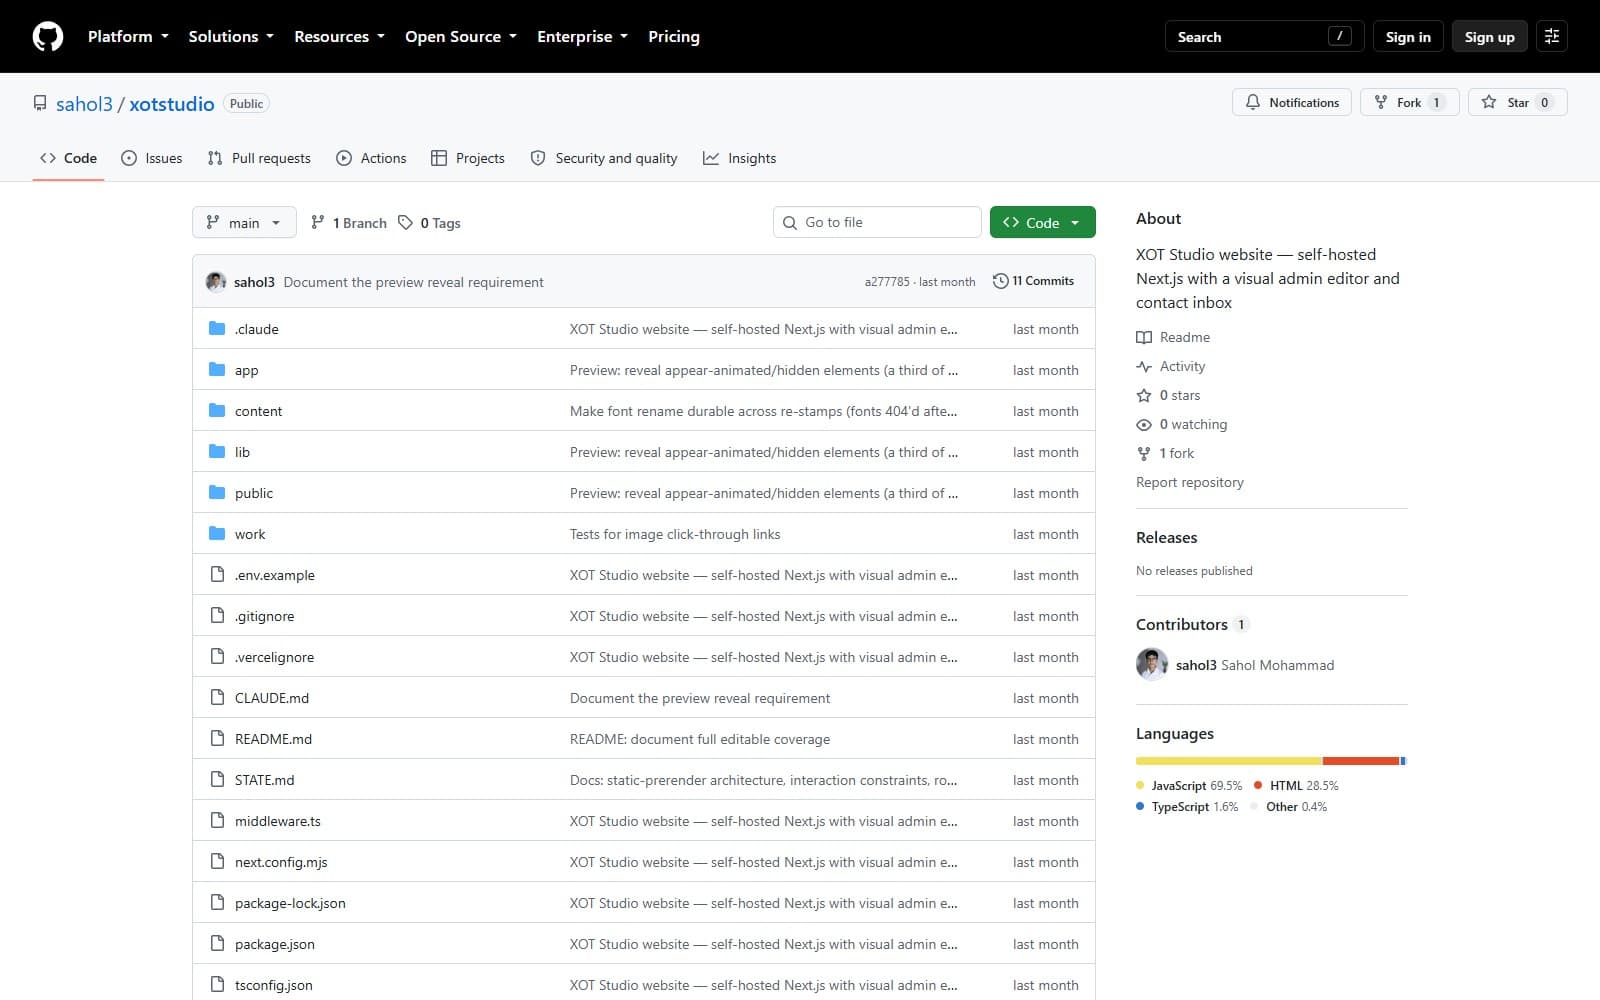The image size is (1600, 1000).
Task: Open the .claude folder
Action: pyautogui.click(x=257, y=329)
